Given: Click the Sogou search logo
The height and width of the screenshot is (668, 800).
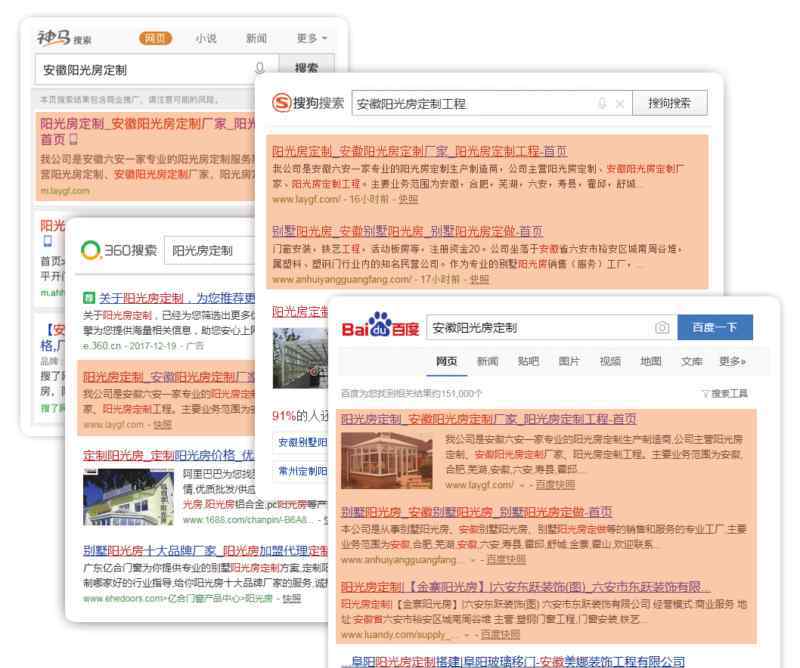Looking at the screenshot, I should click(308, 103).
